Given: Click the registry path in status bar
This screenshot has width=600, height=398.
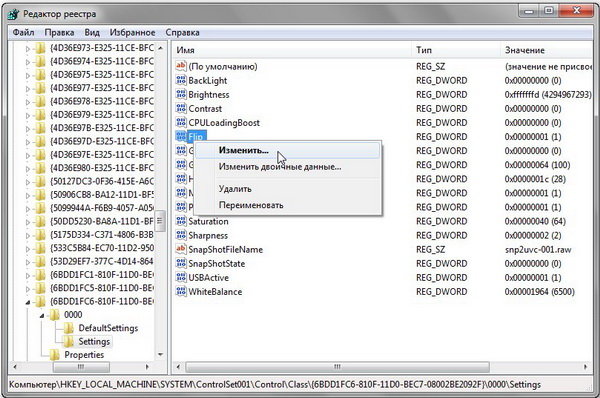Looking at the screenshot, I should (x=275, y=385).
